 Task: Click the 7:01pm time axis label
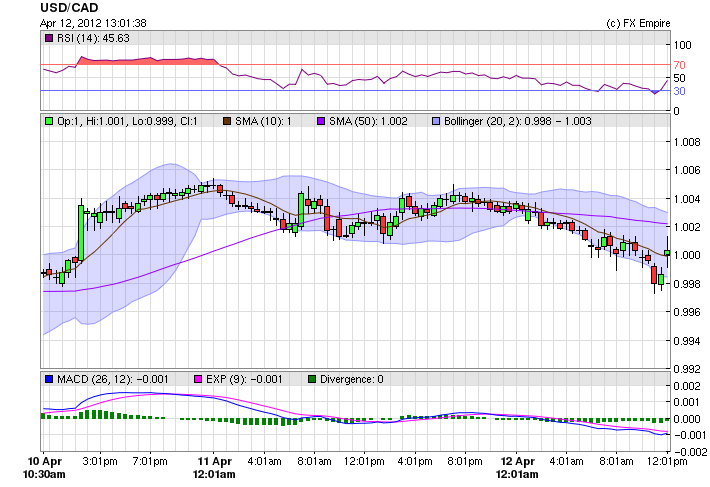click(150, 462)
